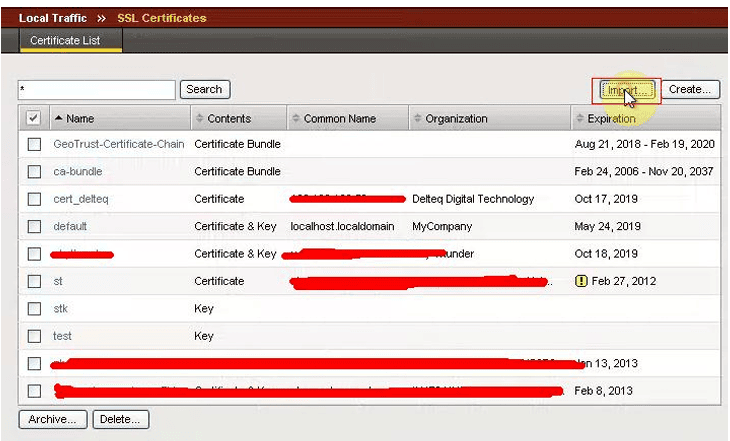Click the Search button
Image resolution: width=730 pixels, height=441 pixels.
[x=205, y=90]
